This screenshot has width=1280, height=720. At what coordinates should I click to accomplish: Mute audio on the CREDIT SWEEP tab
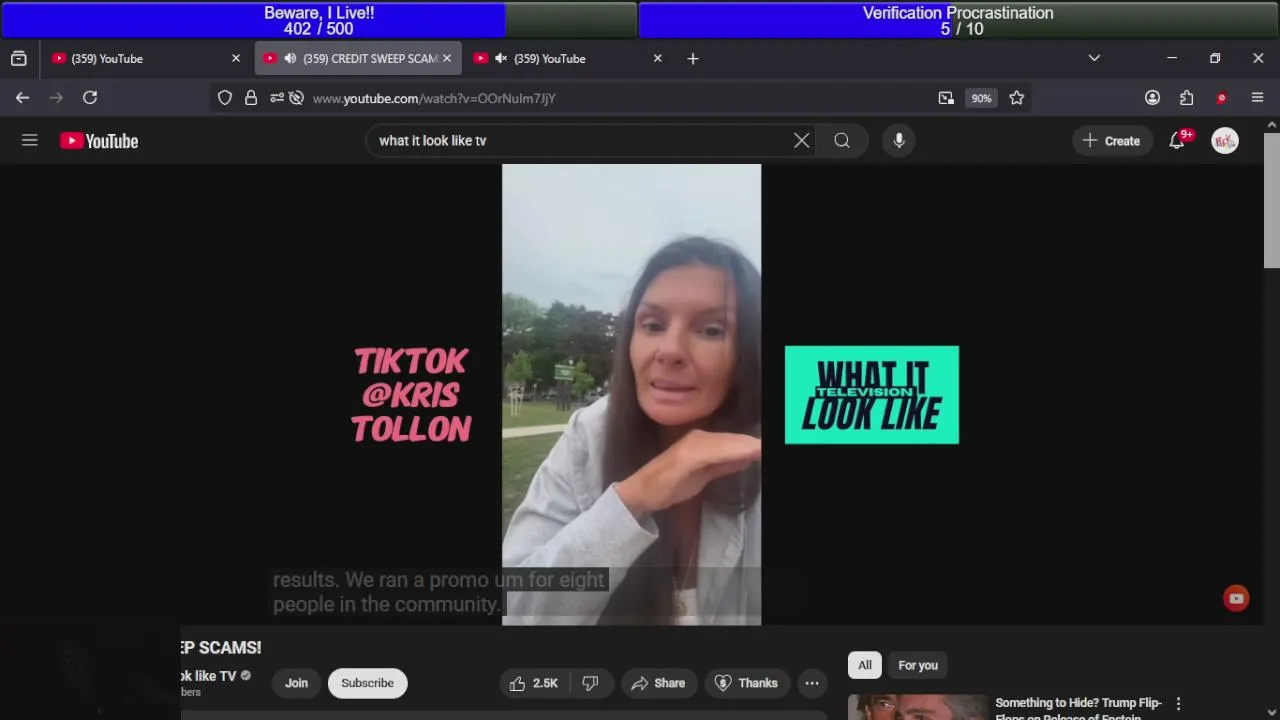pos(290,59)
